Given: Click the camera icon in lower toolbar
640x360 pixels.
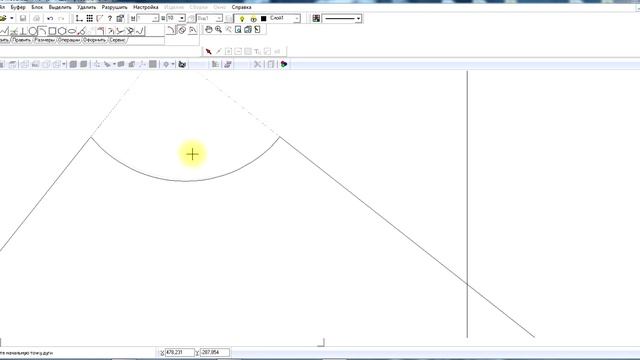Looking at the screenshot, I should tap(182, 64).
